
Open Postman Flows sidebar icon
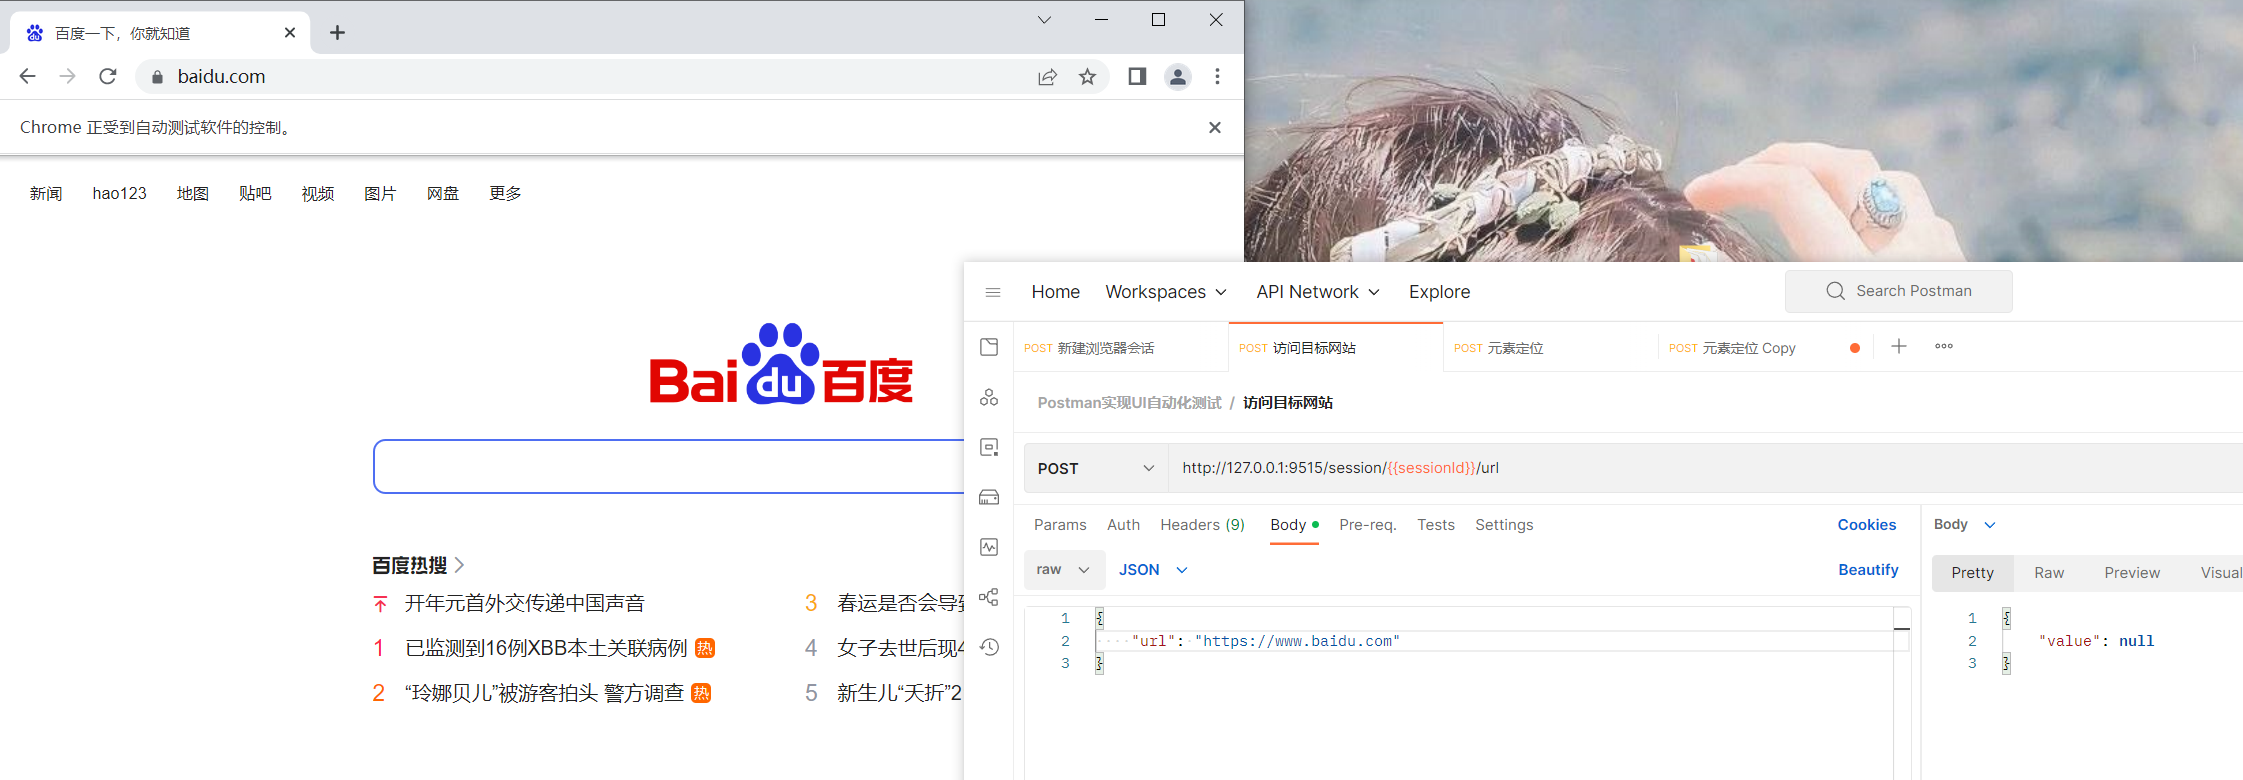[989, 597]
